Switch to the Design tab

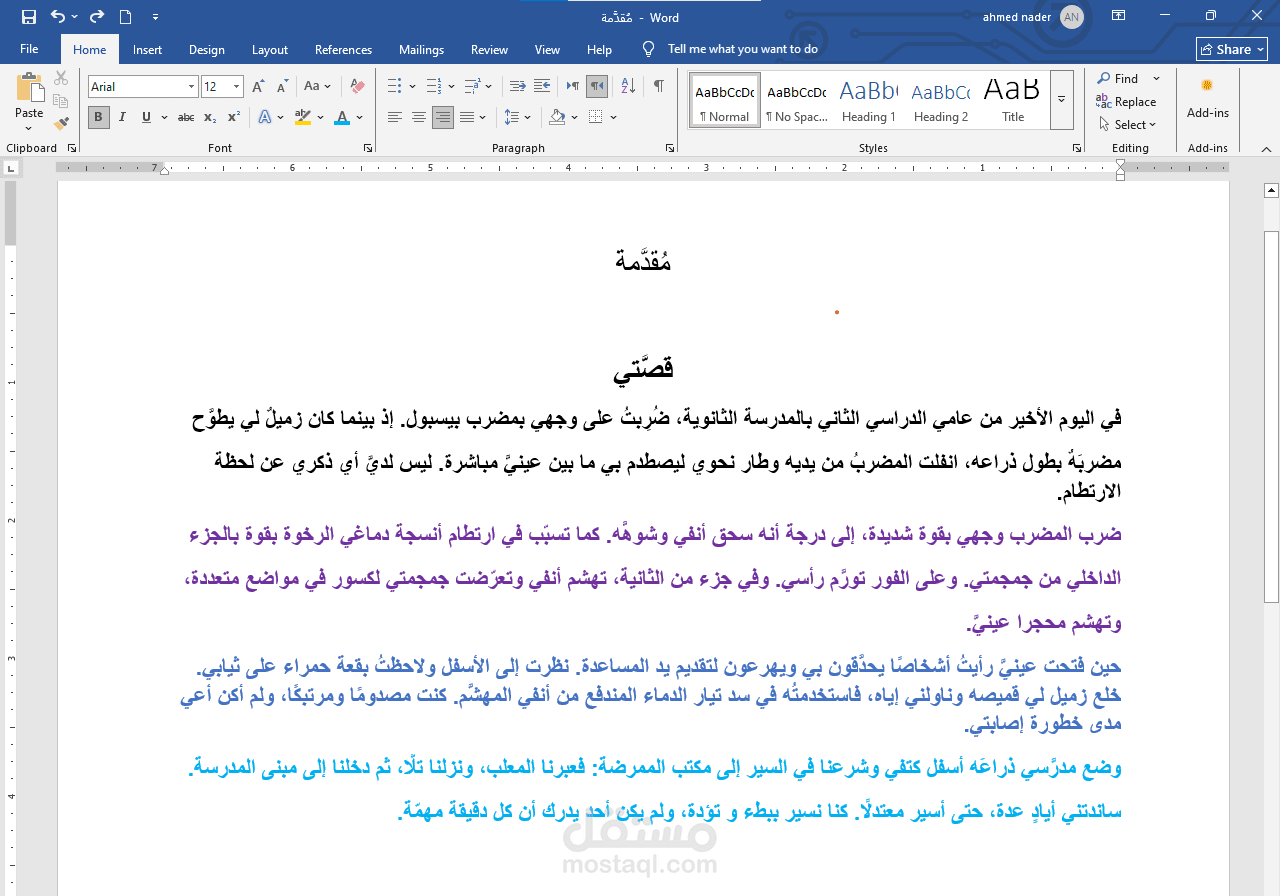[x=207, y=49]
